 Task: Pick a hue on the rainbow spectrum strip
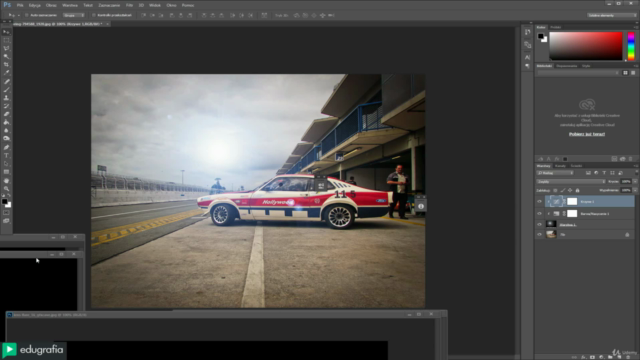[x=631, y=46]
